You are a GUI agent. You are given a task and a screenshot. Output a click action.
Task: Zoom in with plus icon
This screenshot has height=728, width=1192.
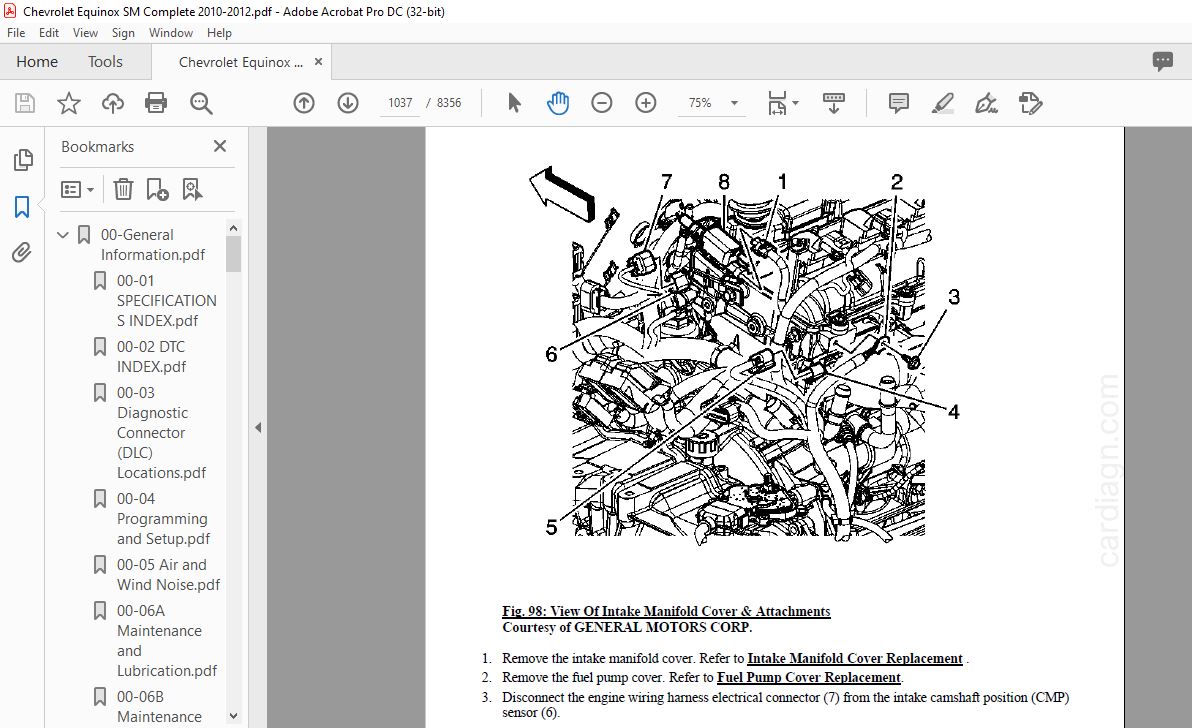(645, 103)
